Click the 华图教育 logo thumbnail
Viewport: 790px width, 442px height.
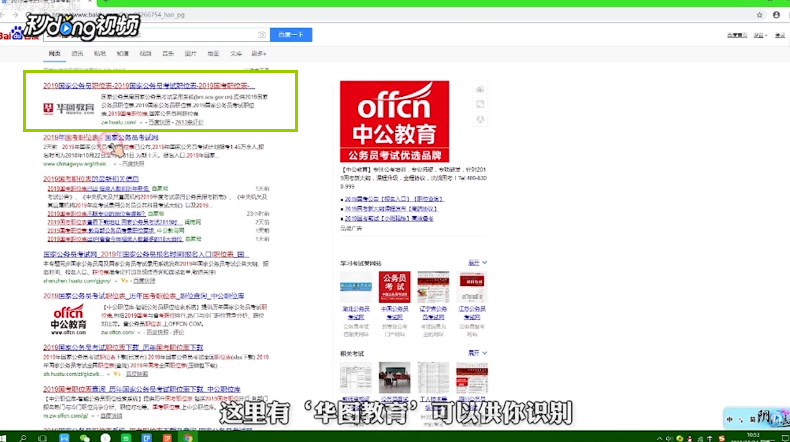[x=69, y=108]
